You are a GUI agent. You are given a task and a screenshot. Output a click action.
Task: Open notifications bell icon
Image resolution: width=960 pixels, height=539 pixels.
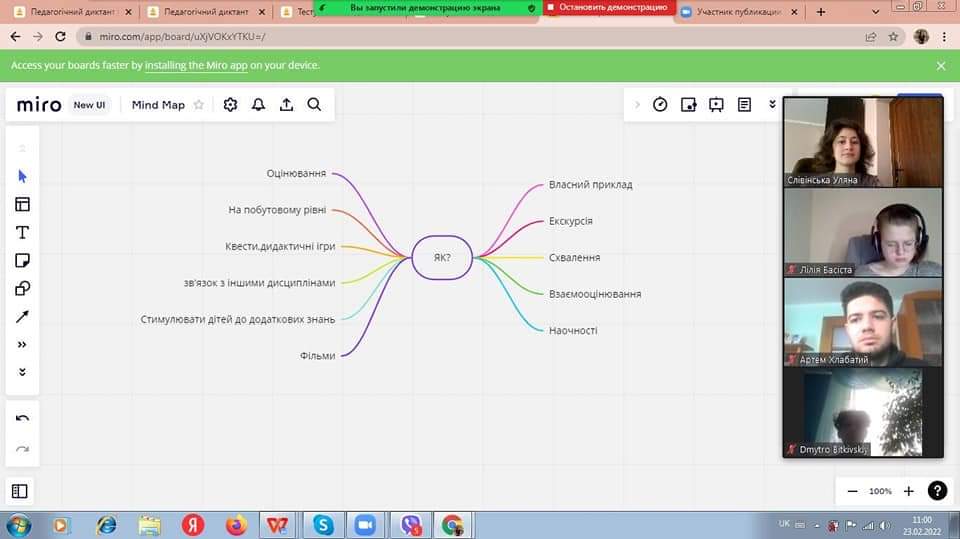(x=258, y=105)
